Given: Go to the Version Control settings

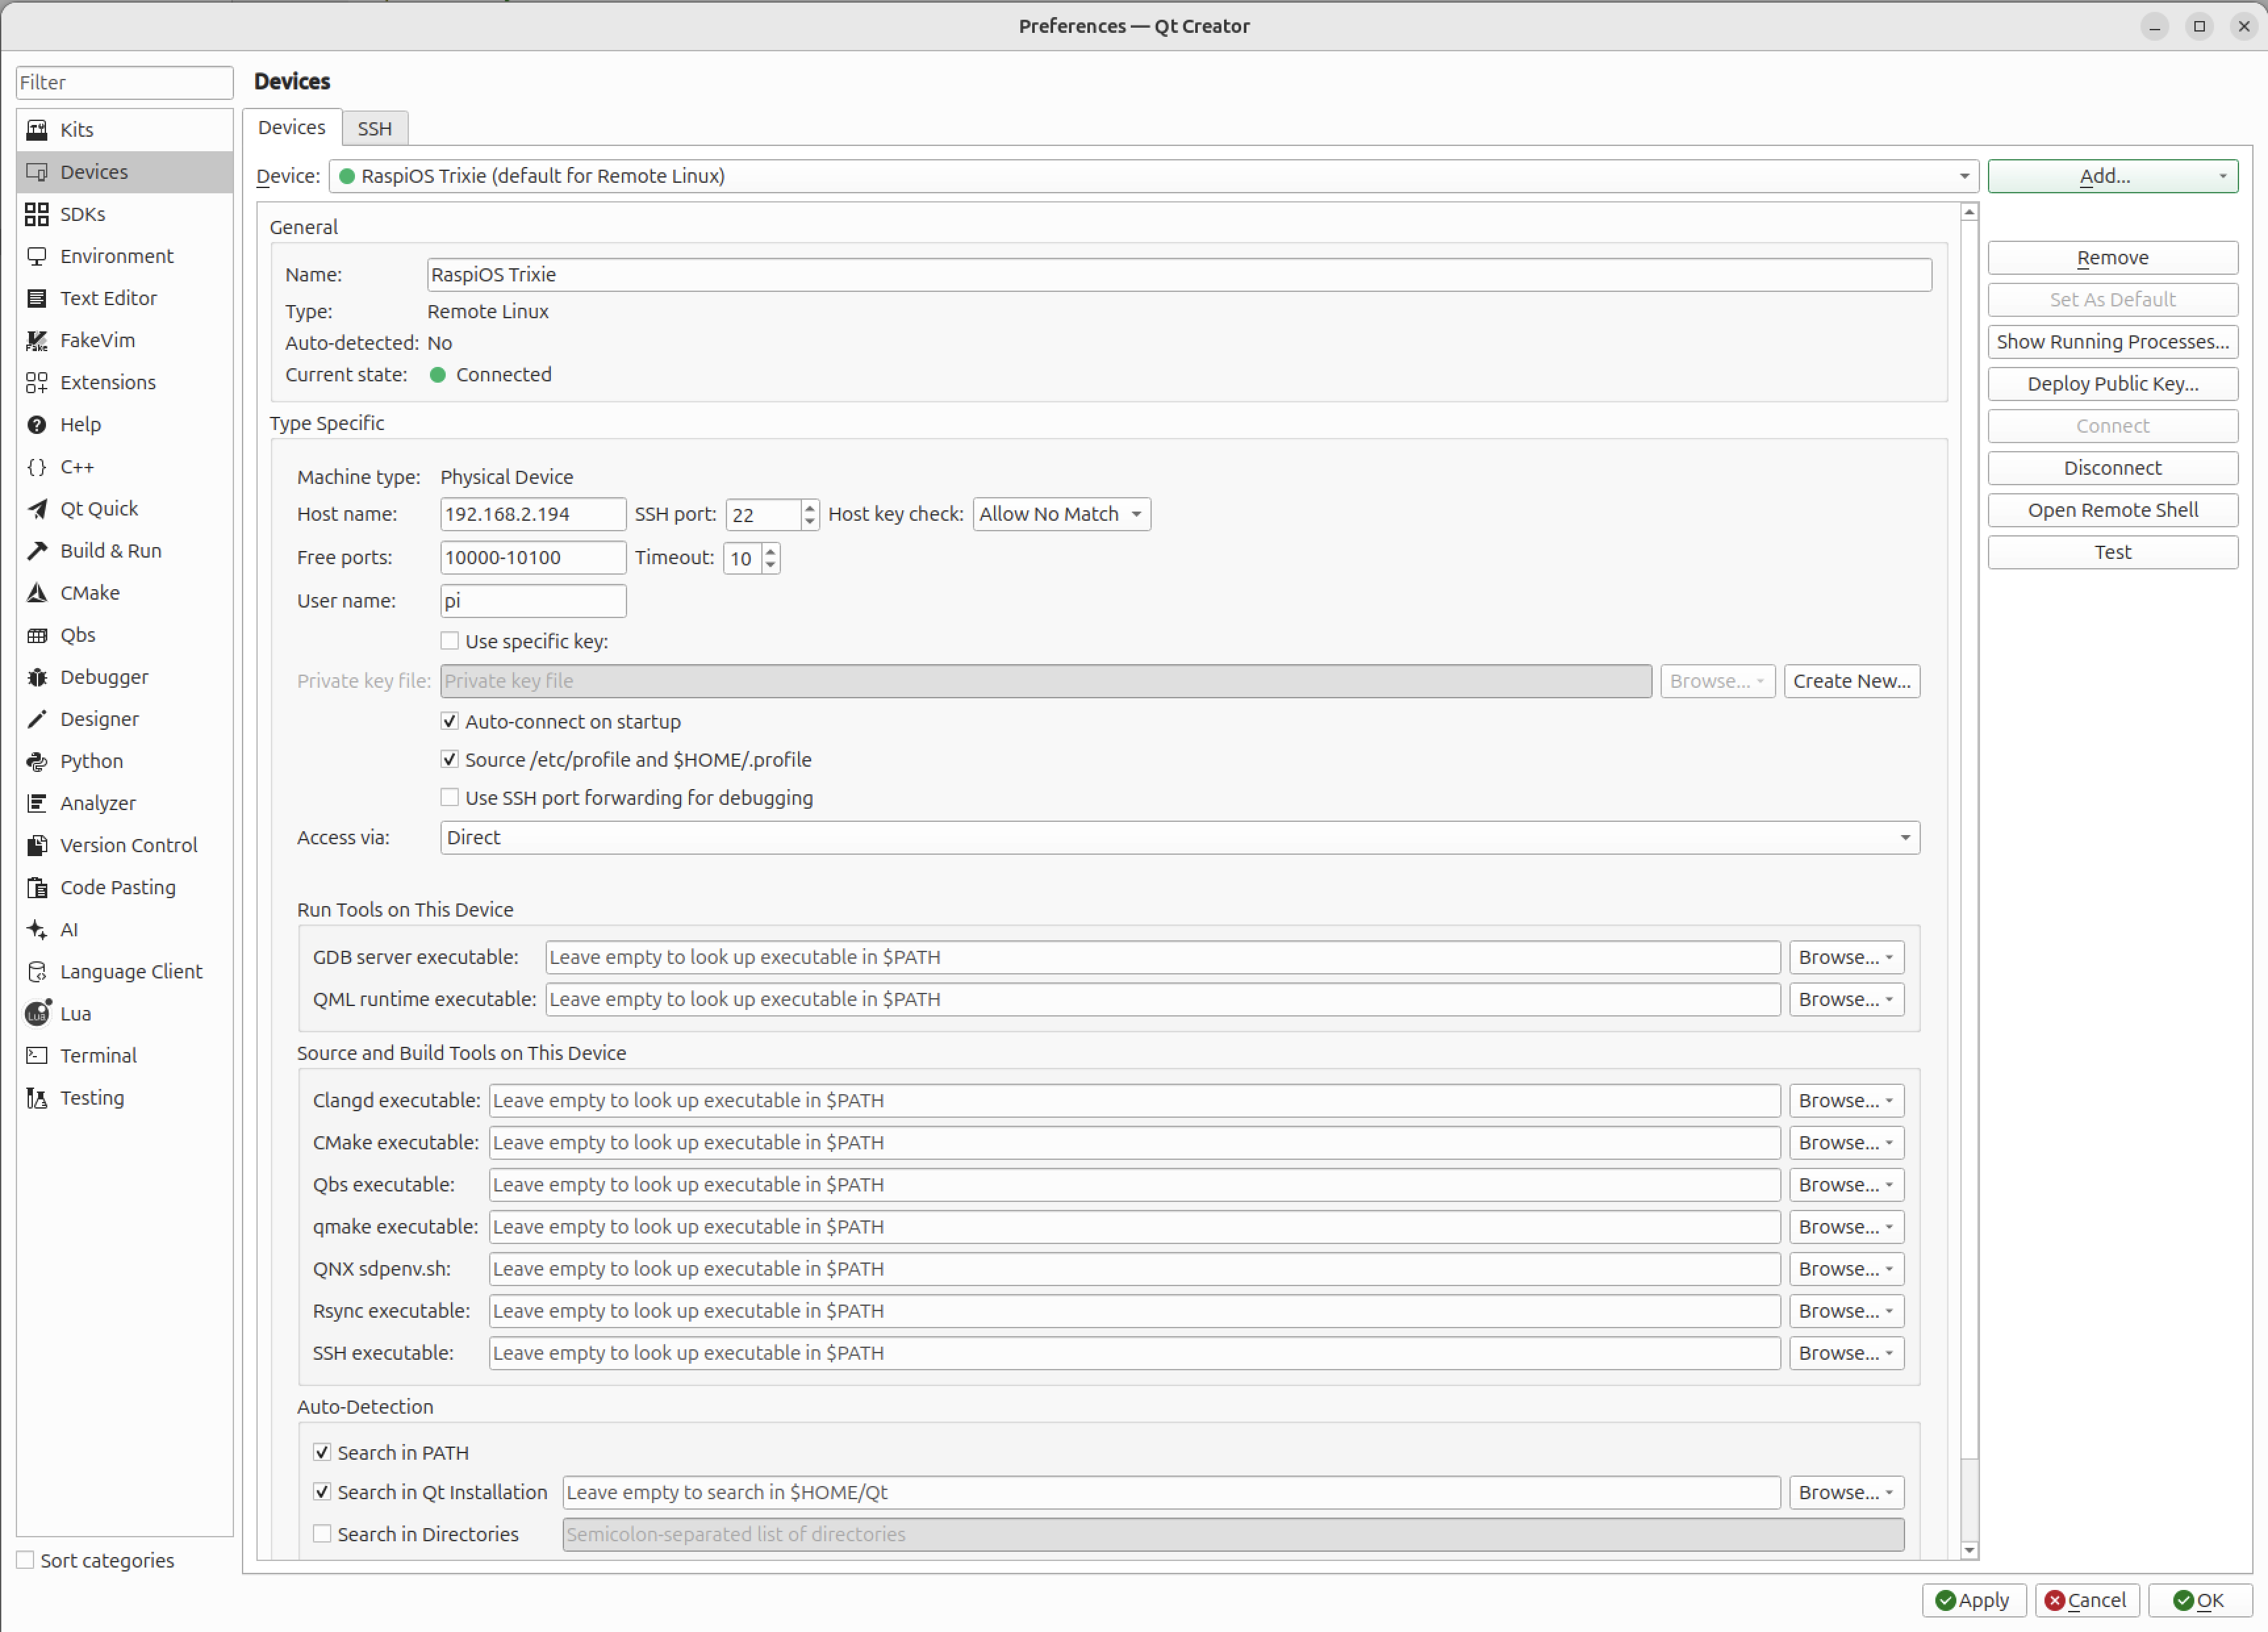Looking at the screenshot, I should point(128,844).
